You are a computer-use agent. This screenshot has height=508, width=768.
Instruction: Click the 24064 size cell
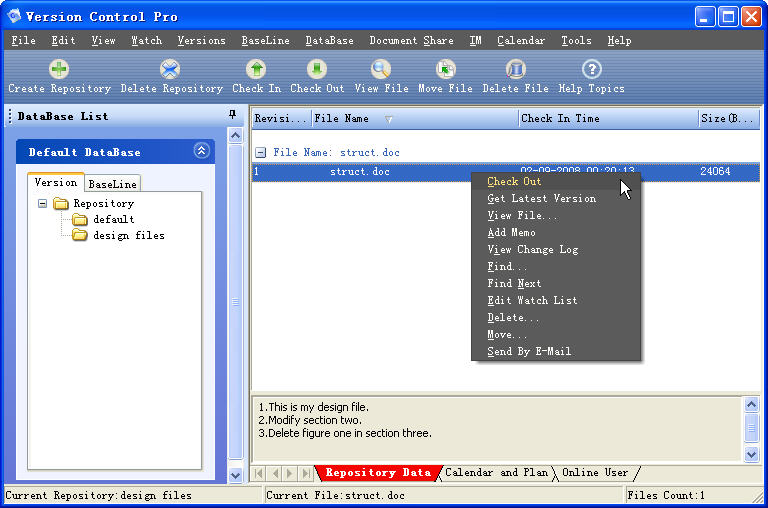715,171
